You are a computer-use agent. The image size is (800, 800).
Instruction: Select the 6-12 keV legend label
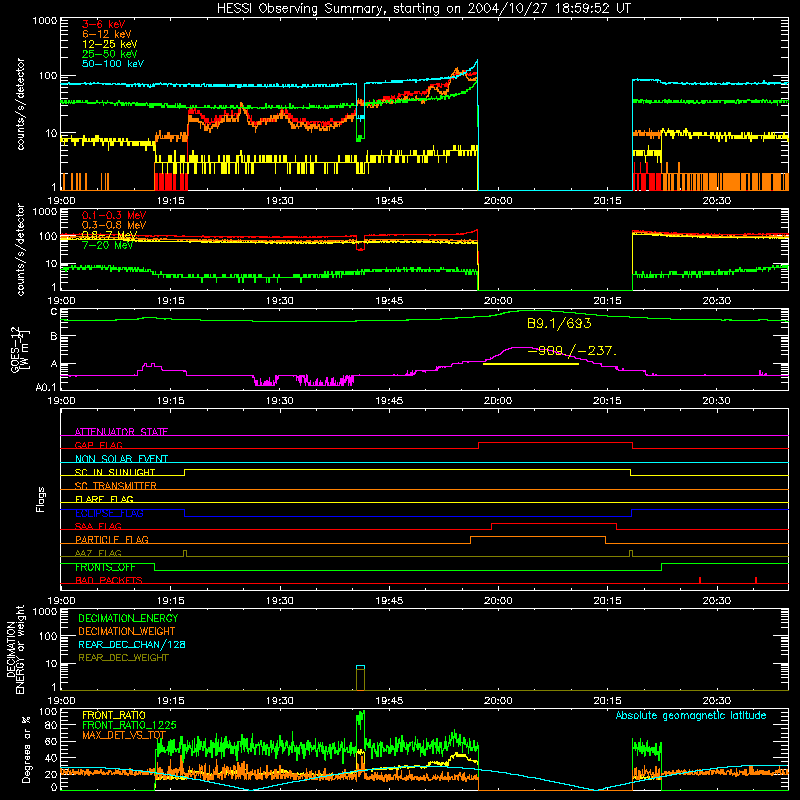[x=107, y=34]
